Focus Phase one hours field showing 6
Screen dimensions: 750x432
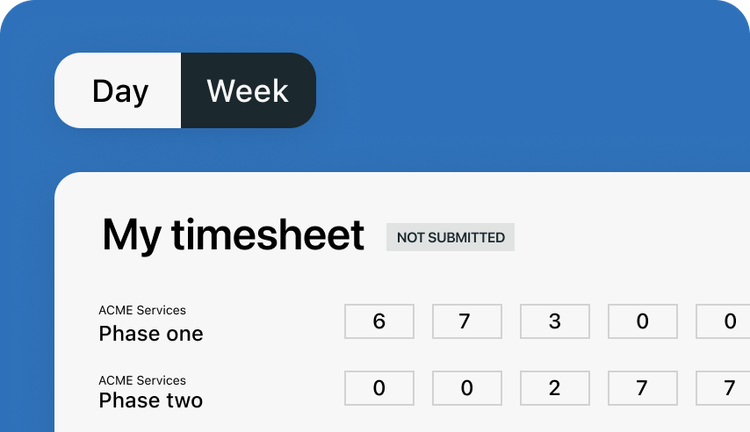click(x=379, y=321)
